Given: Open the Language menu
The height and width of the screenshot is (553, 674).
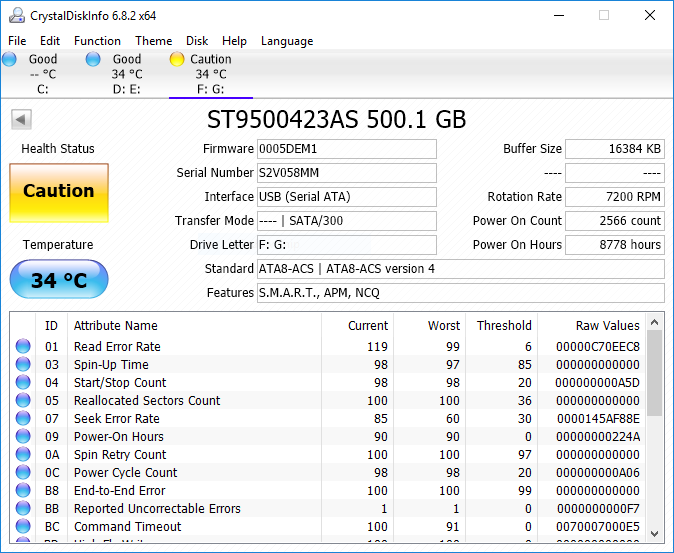Looking at the screenshot, I should point(287,41).
